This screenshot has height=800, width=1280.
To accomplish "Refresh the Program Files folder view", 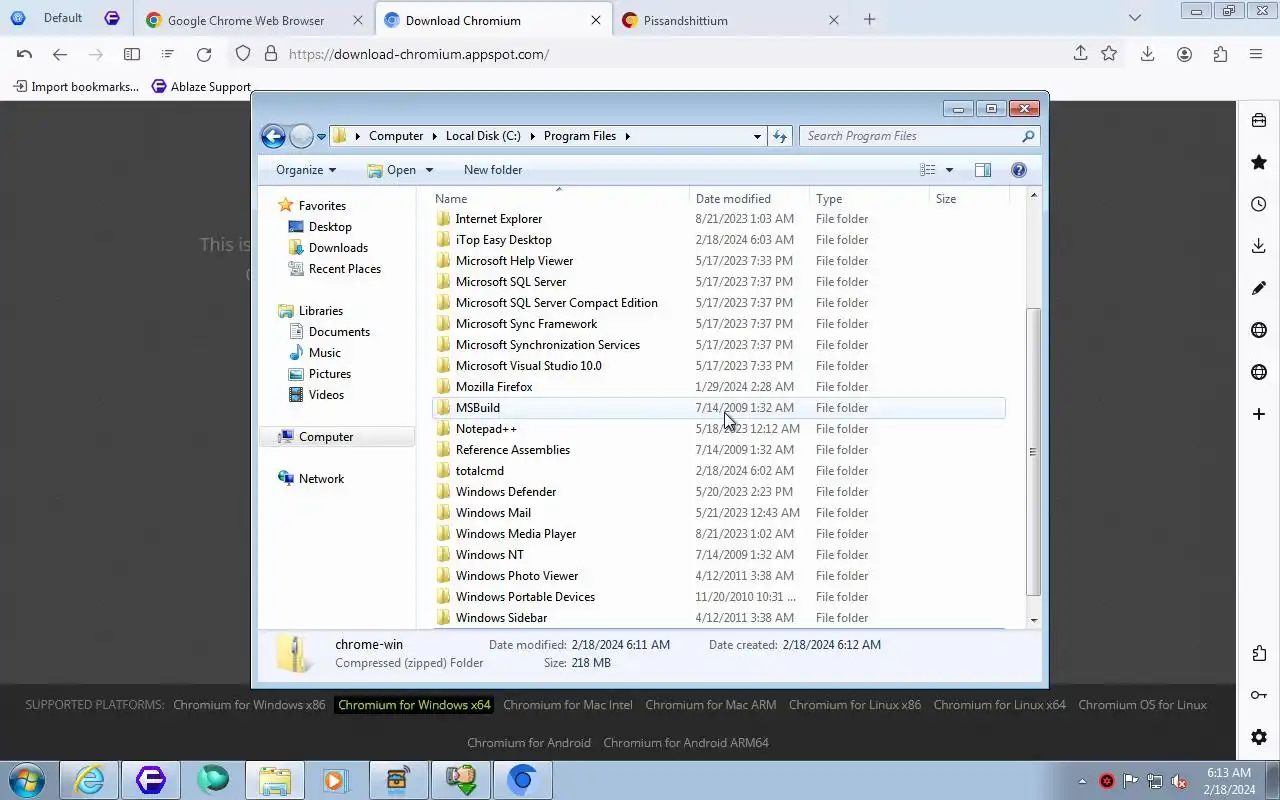I will [x=780, y=136].
